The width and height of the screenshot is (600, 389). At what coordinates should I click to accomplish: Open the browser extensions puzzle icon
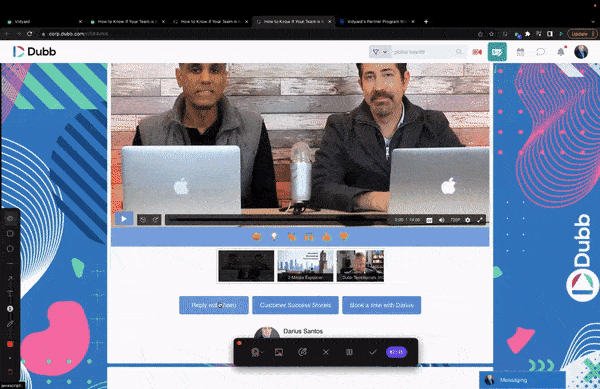pyautogui.click(x=527, y=34)
